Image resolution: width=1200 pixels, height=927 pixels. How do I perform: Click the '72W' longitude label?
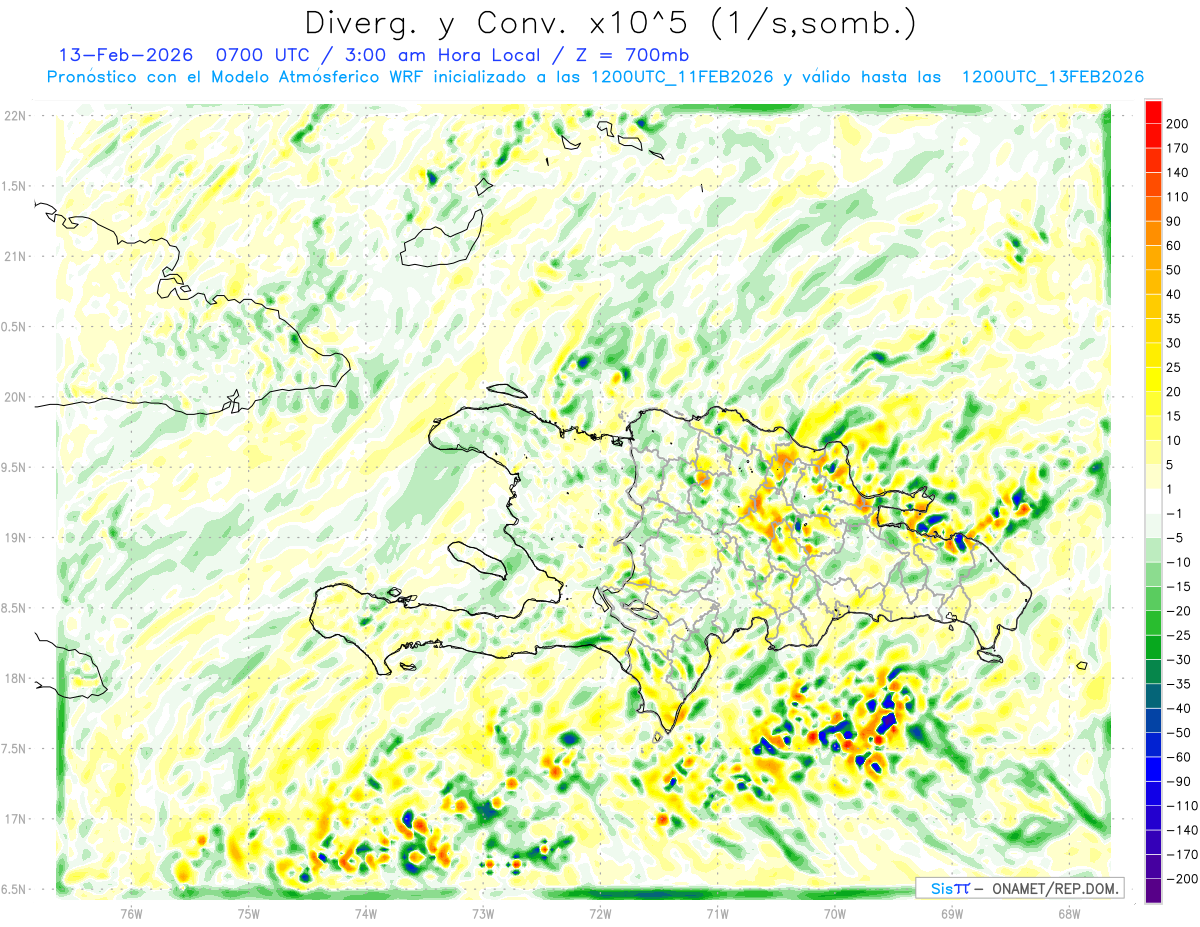tap(600, 913)
